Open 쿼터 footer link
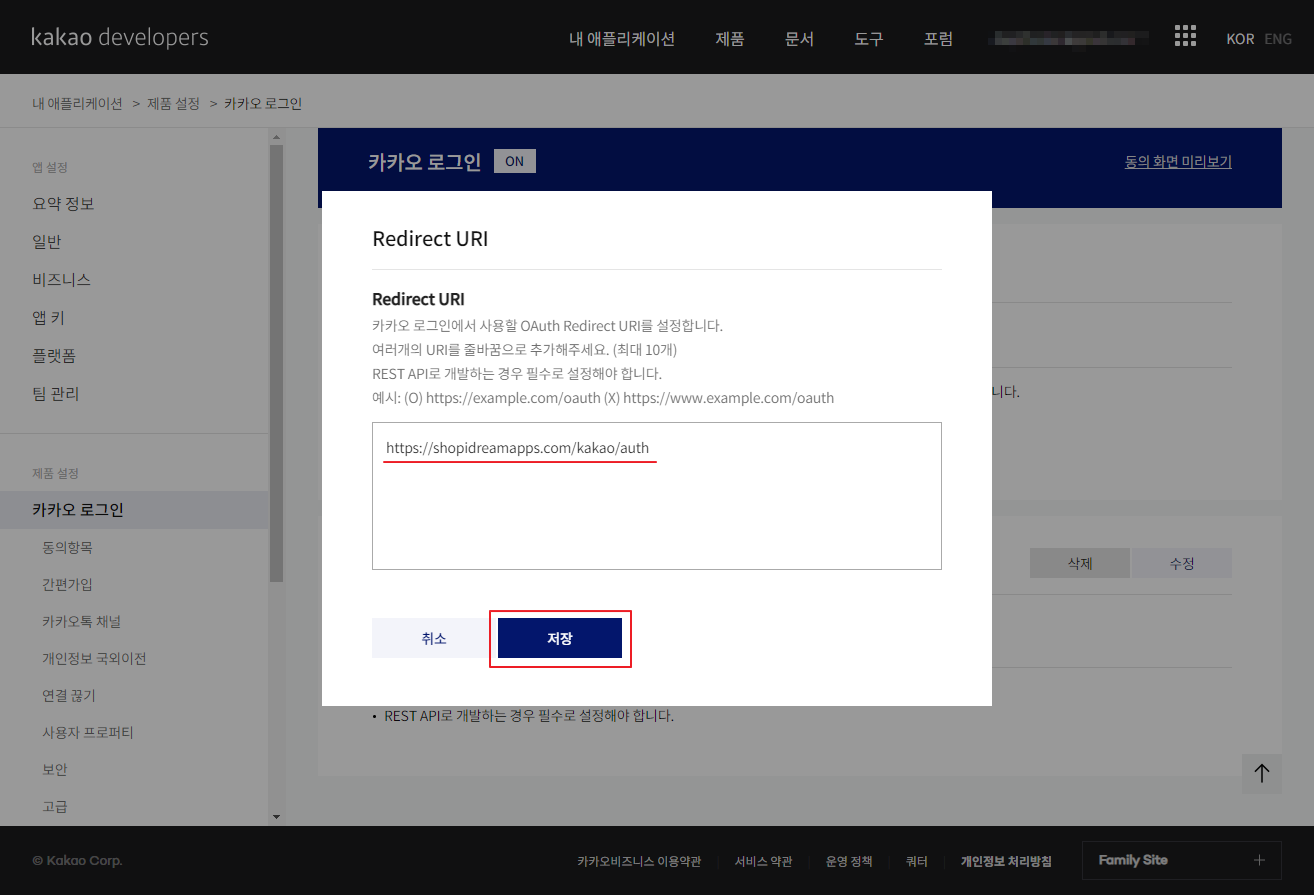Viewport: 1314px width, 895px height. (917, 861)
